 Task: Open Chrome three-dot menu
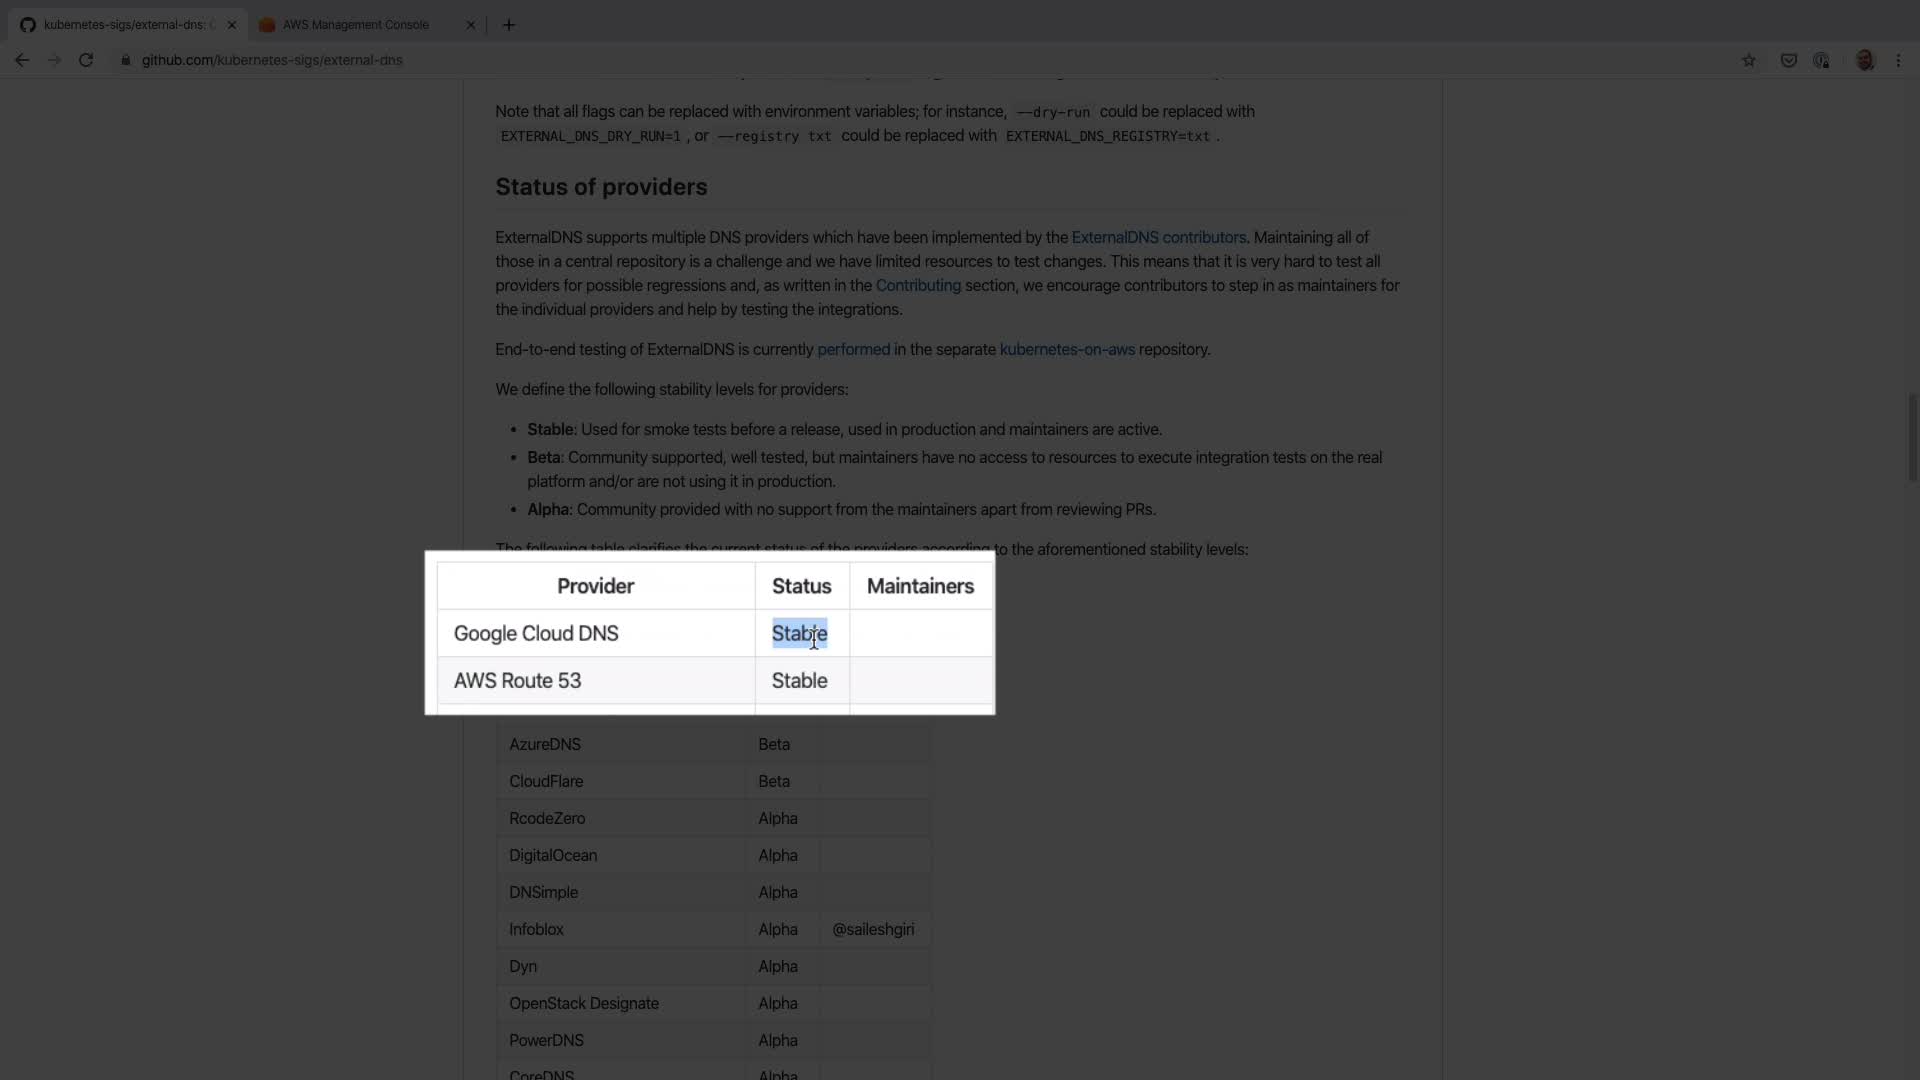[x=1898, y=60]
